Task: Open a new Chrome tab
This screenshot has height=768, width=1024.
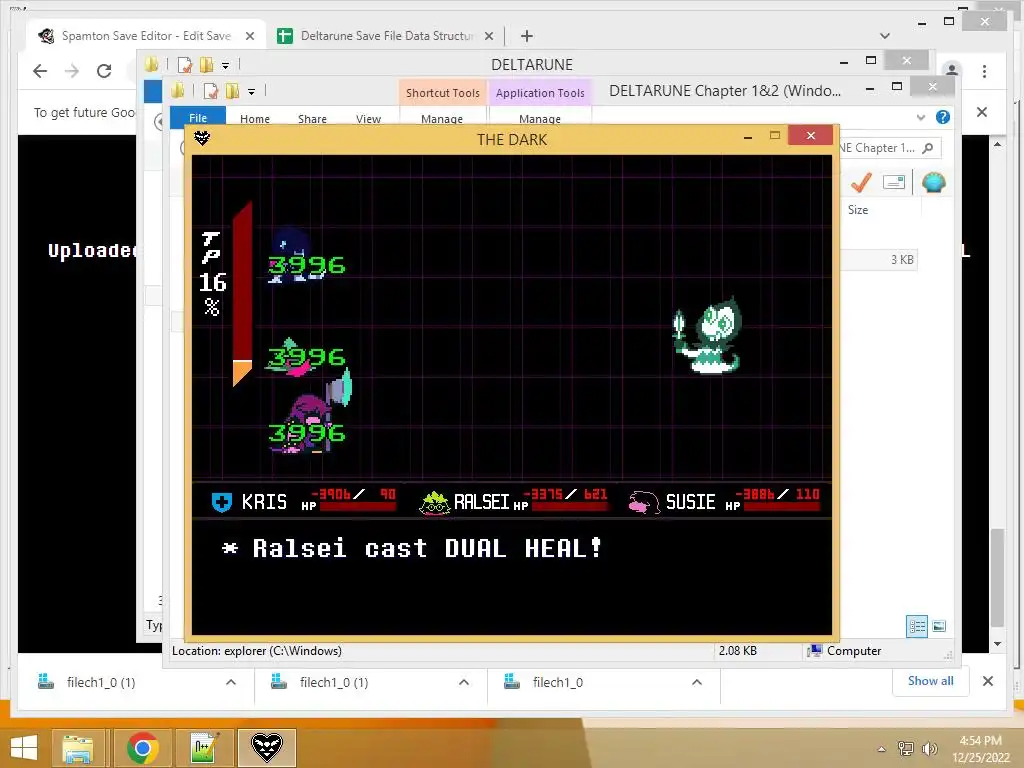Action: 527,36
